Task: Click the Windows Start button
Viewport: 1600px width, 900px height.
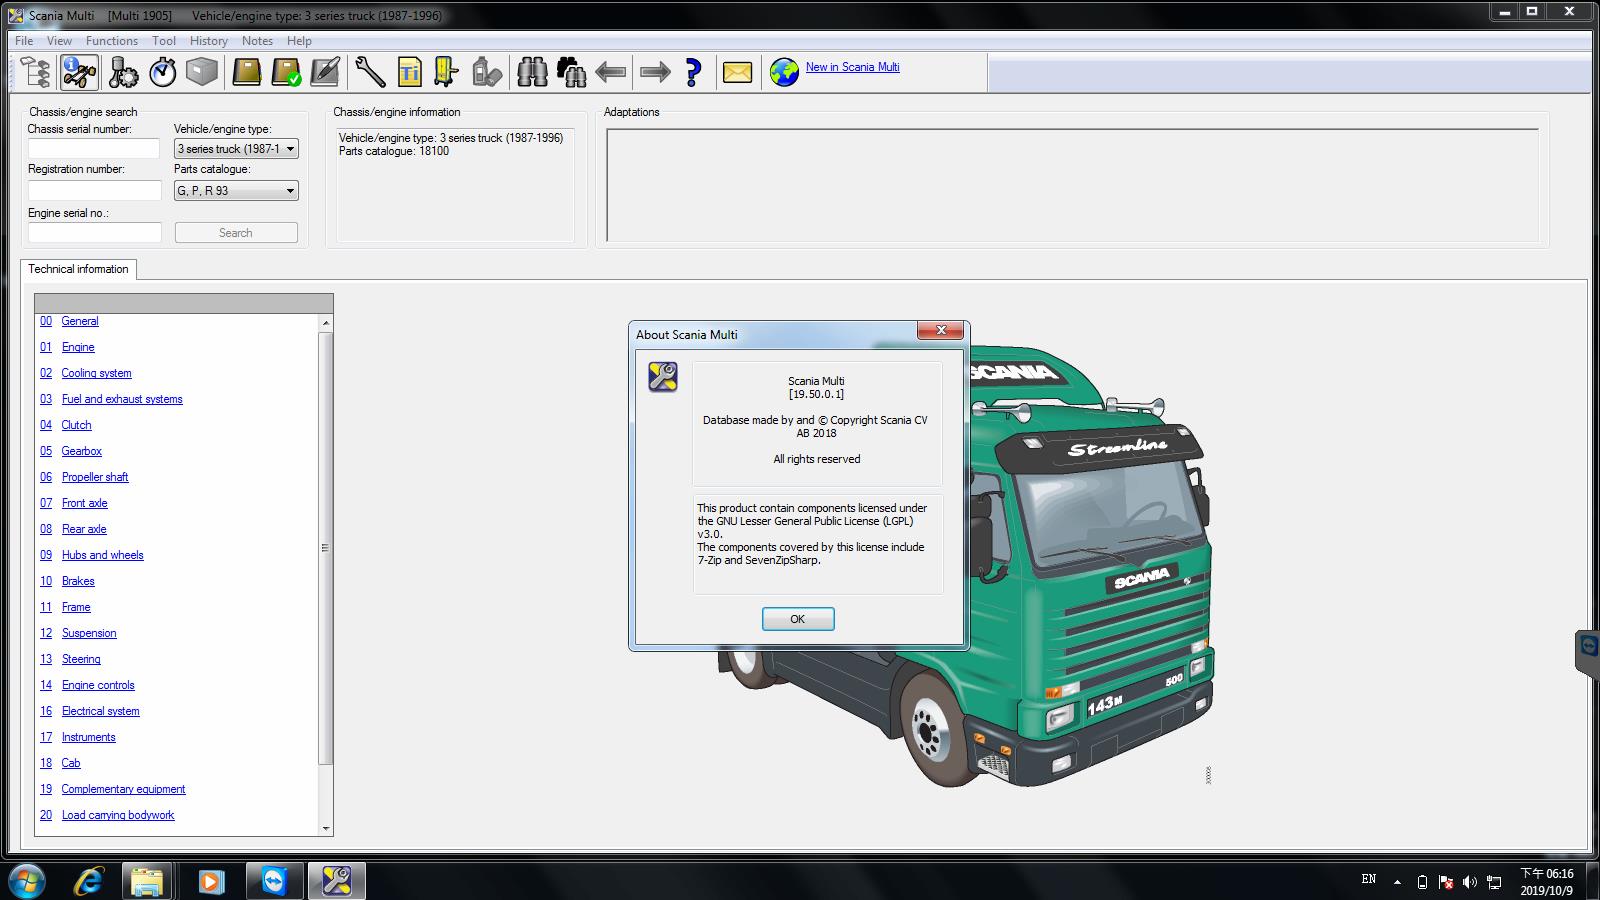Action: click(27, 881)
